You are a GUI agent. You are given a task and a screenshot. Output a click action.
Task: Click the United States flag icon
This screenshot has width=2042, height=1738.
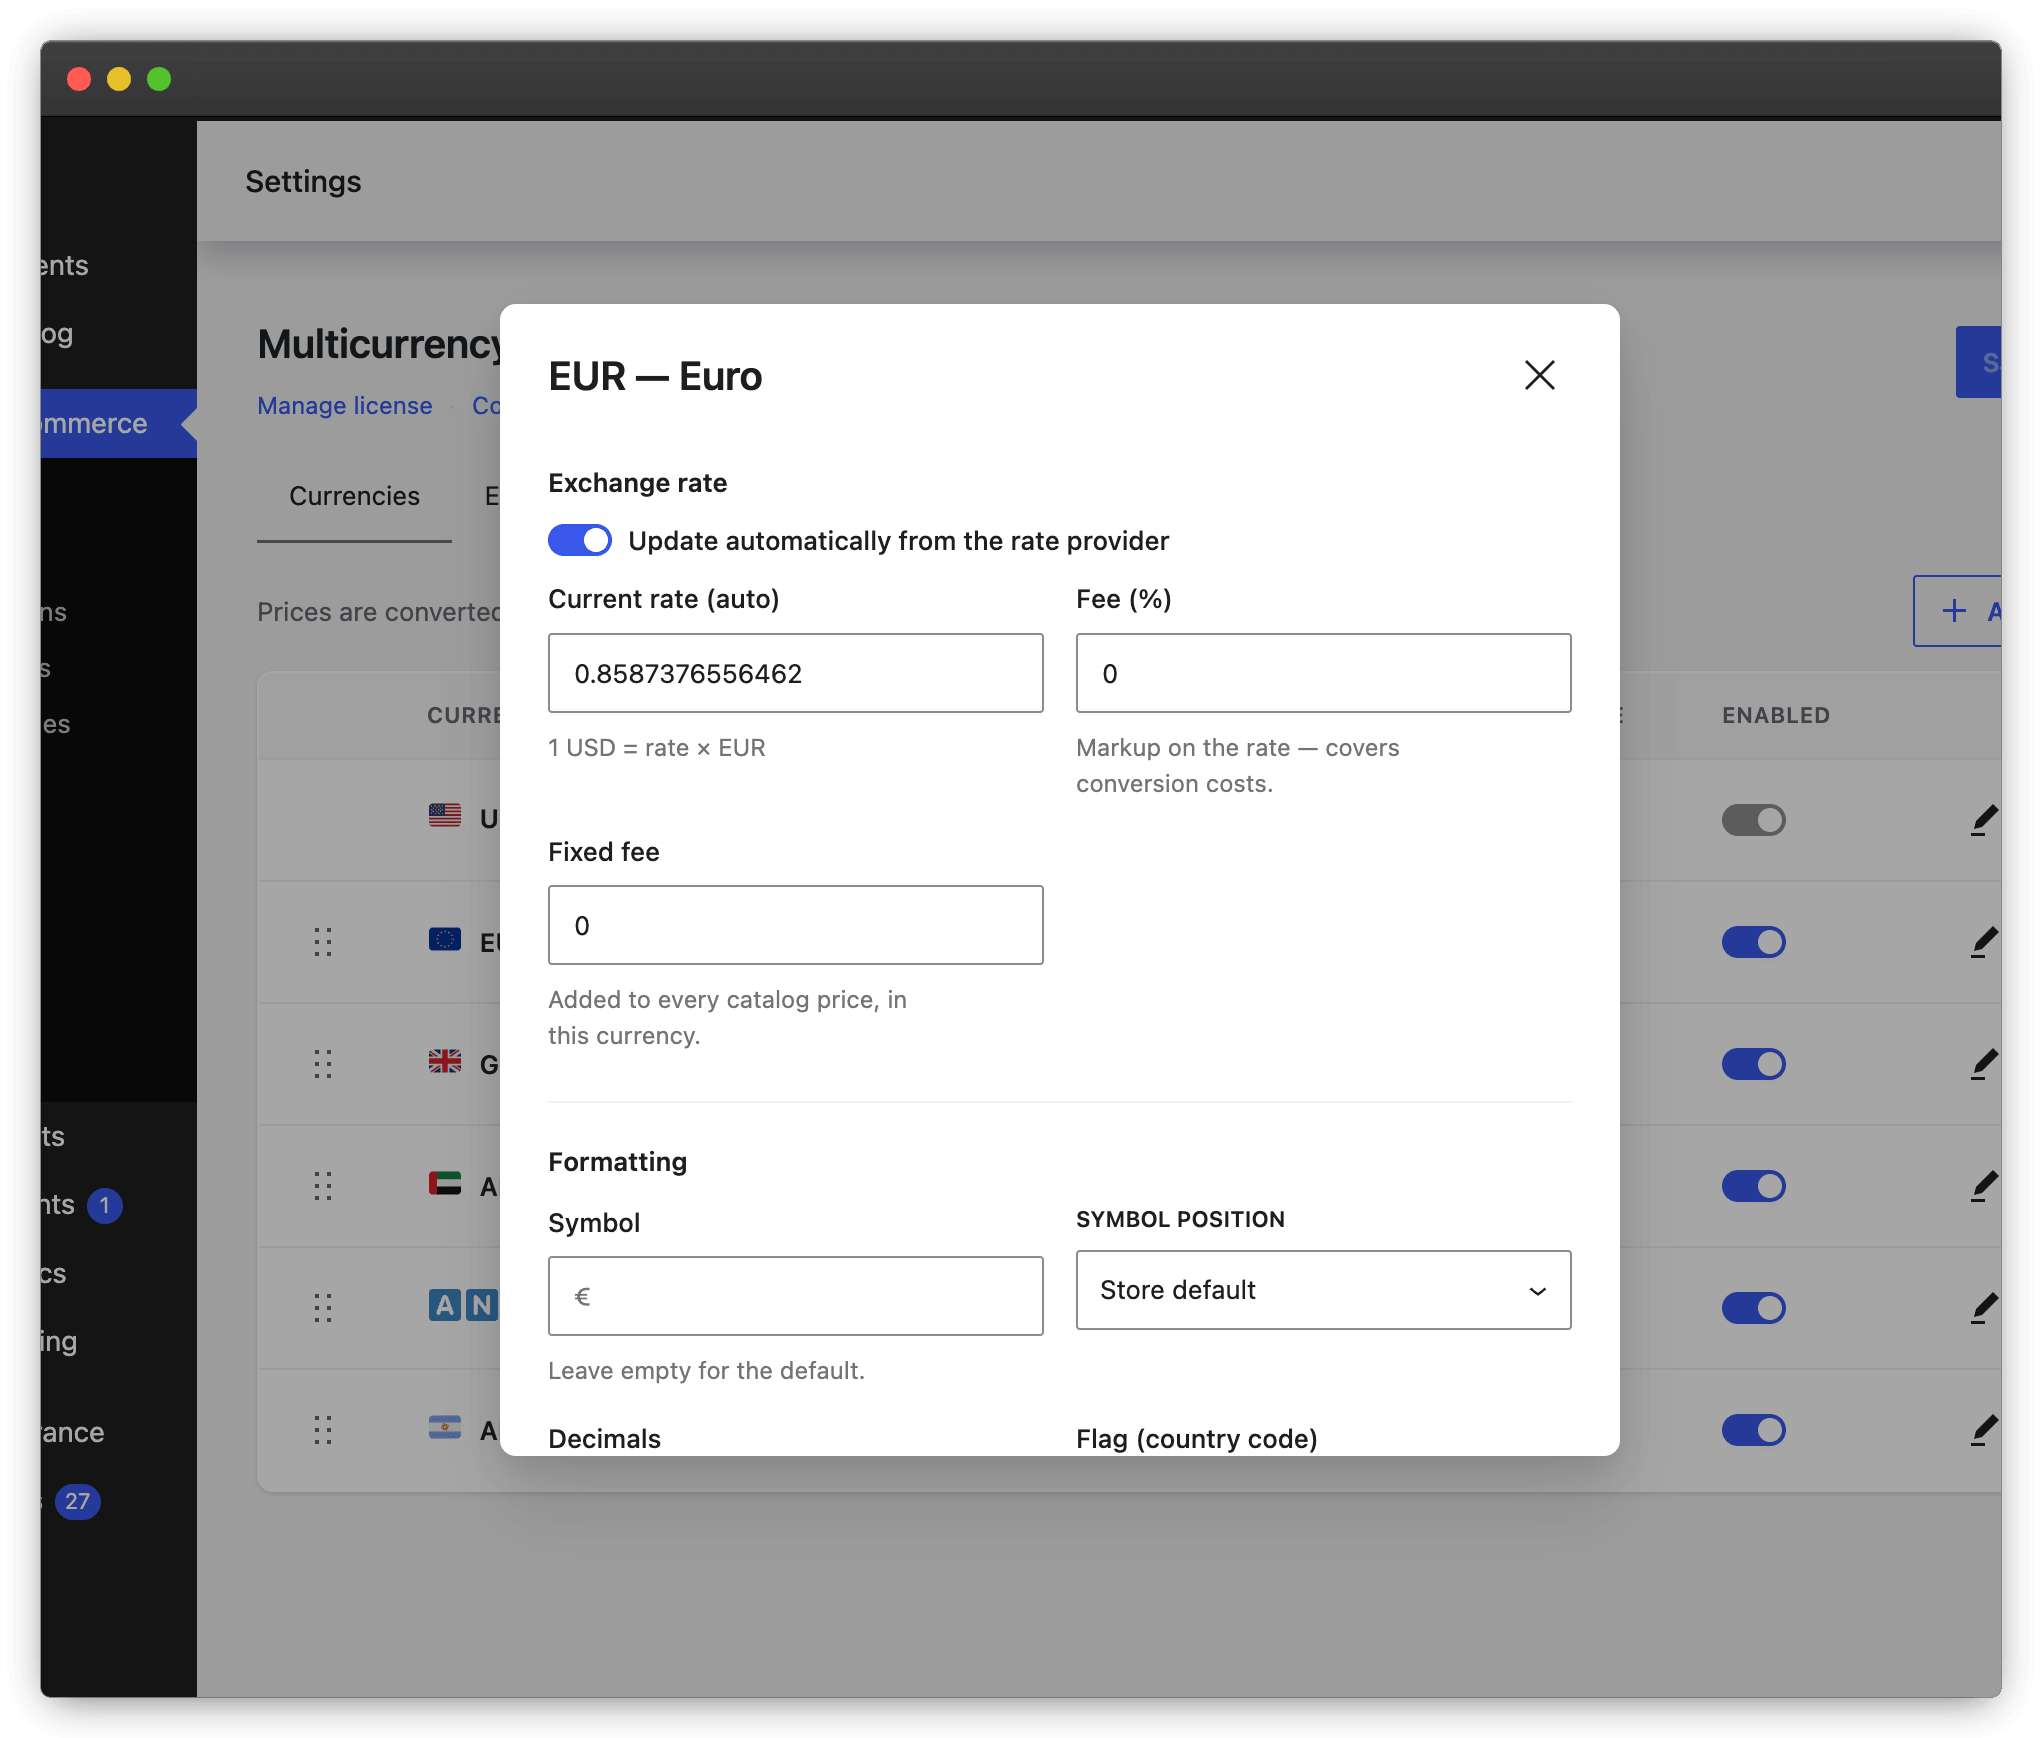pyautogui.click(x=445, y=816)
